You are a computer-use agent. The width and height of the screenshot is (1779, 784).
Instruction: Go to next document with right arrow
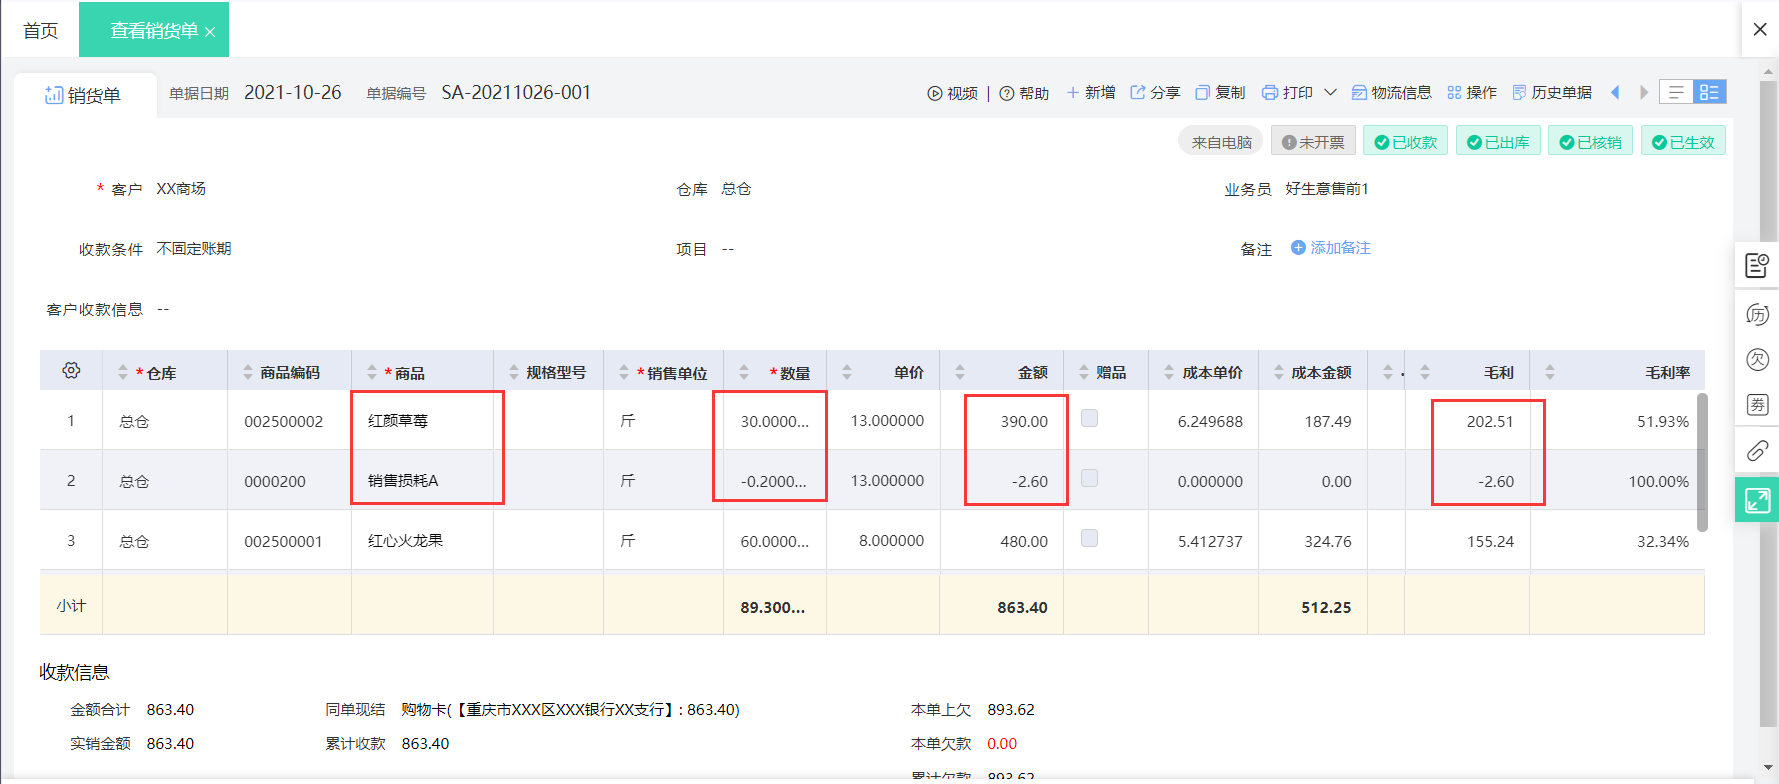(1643, 93)
